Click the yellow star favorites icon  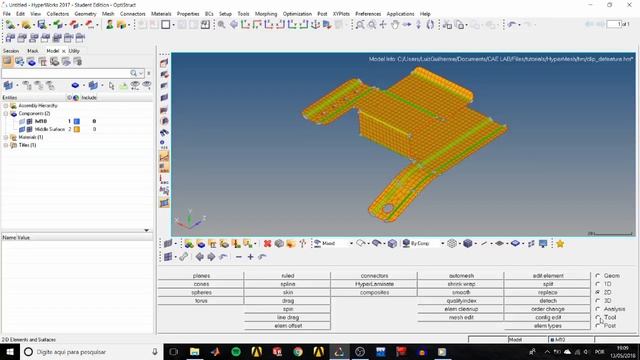[x=560, y=244]
